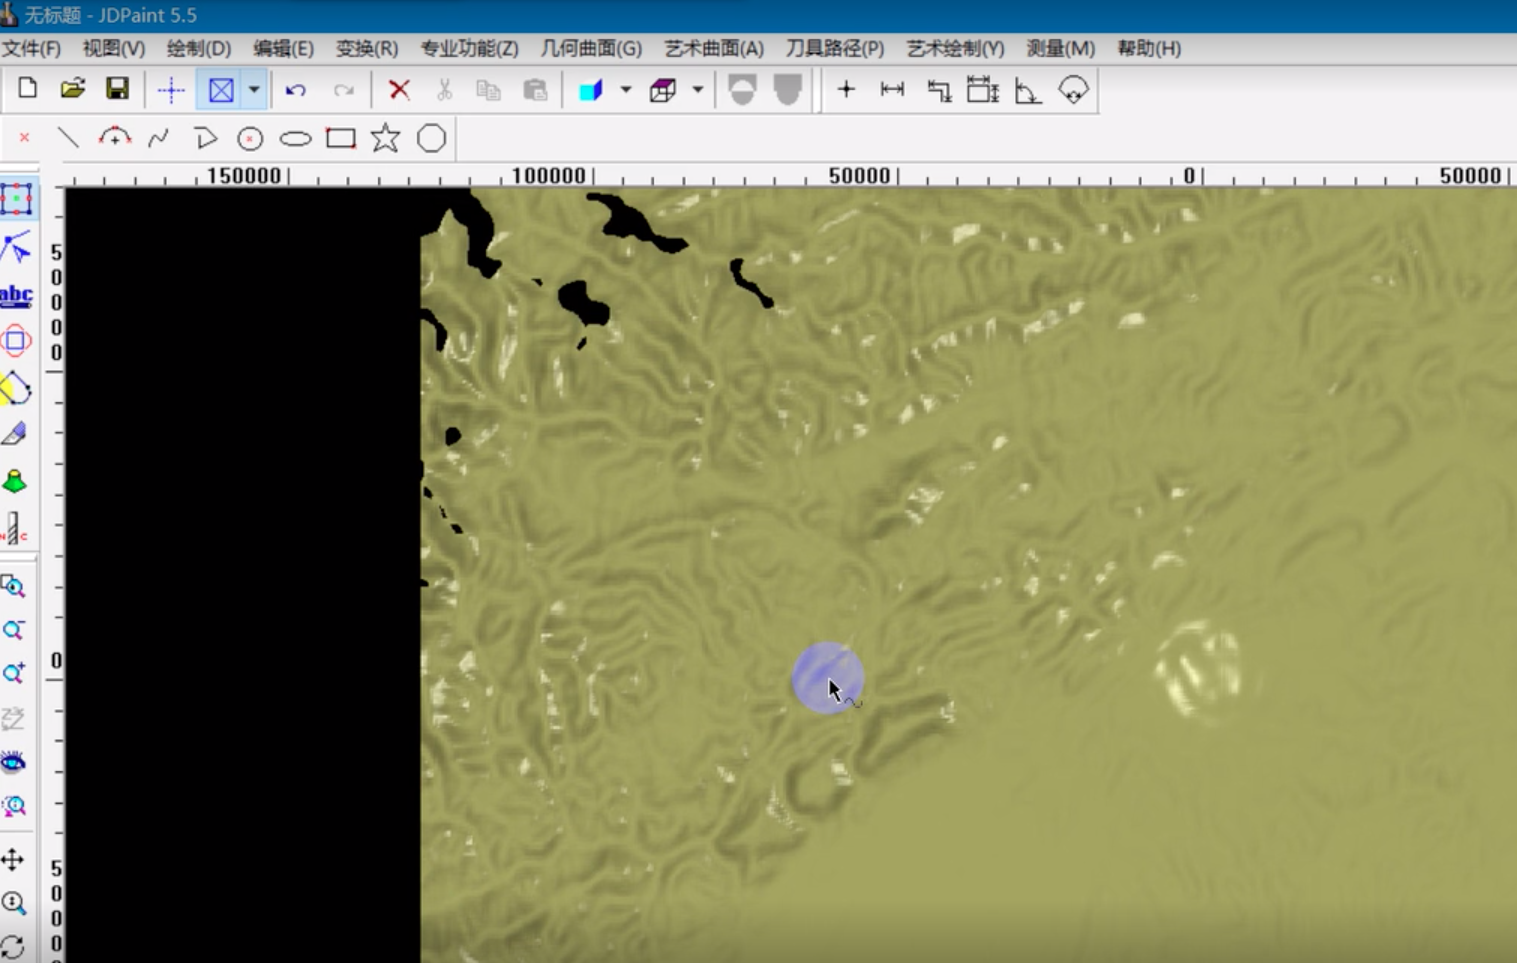Click the blue crosshair snap icon
This screenshot has height=963, width=1517.
pos(171,90)
